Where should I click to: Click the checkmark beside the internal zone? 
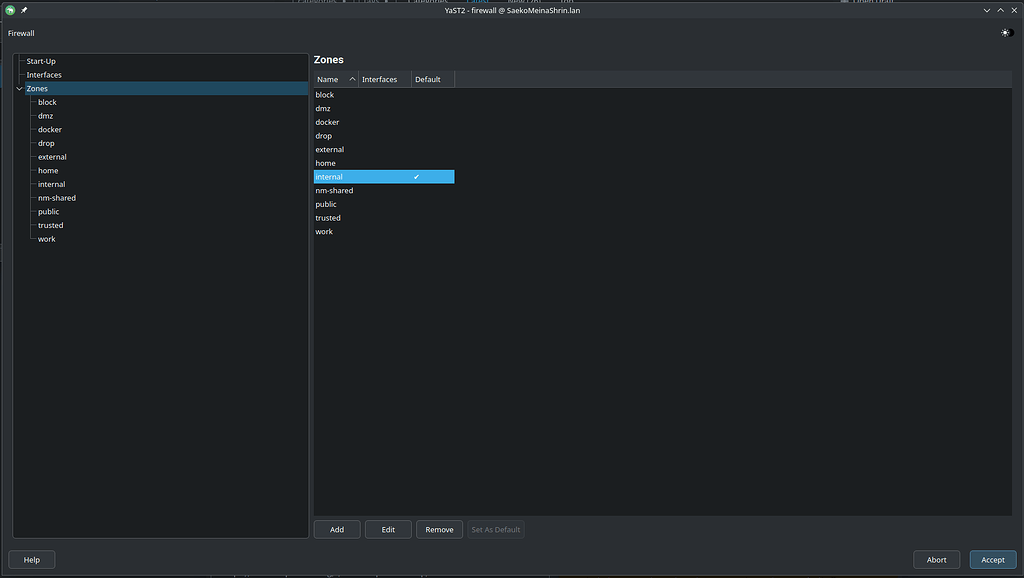pos(417,176)
